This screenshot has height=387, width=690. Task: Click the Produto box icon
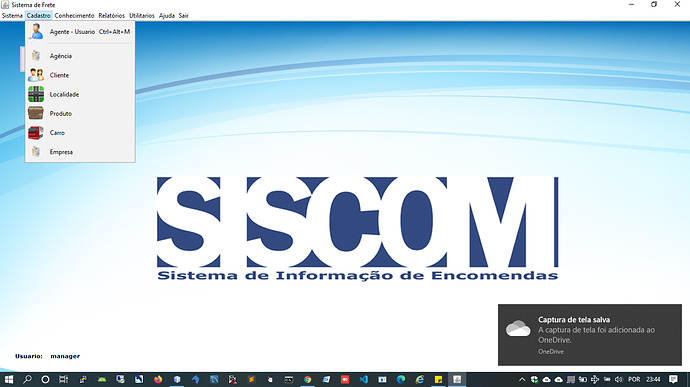[36, 113]
